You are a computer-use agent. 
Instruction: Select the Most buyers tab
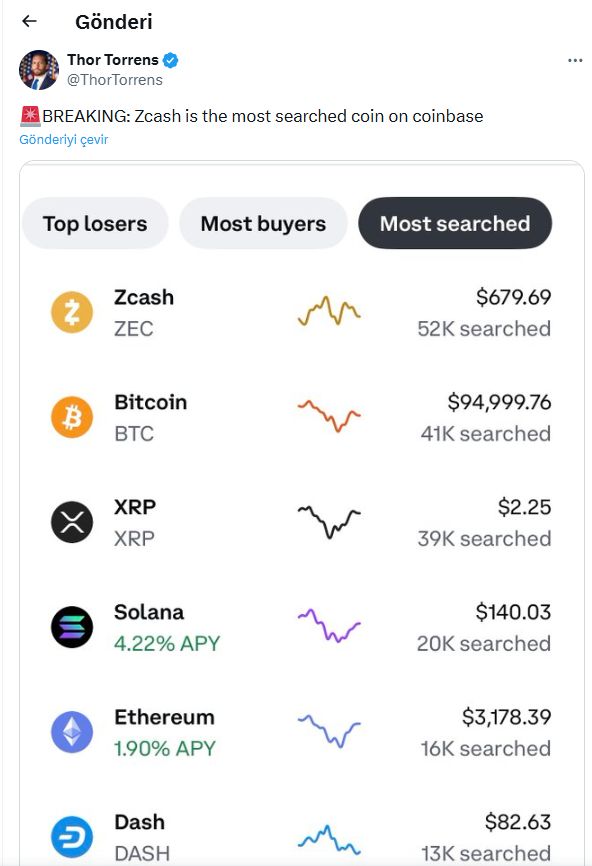tap(262, 223)
